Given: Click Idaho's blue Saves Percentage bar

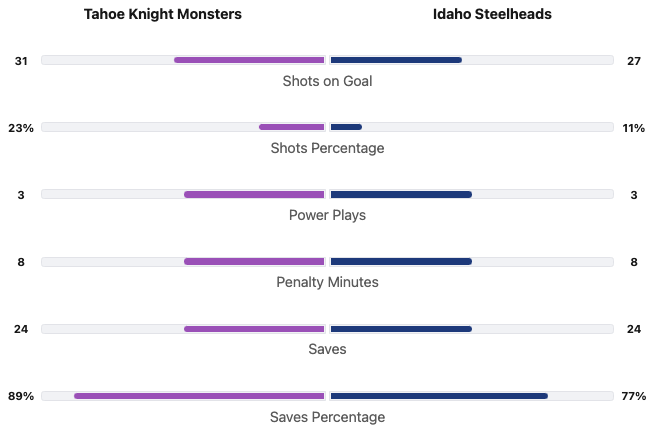Looking at the screenshot, I should point(439,396).
